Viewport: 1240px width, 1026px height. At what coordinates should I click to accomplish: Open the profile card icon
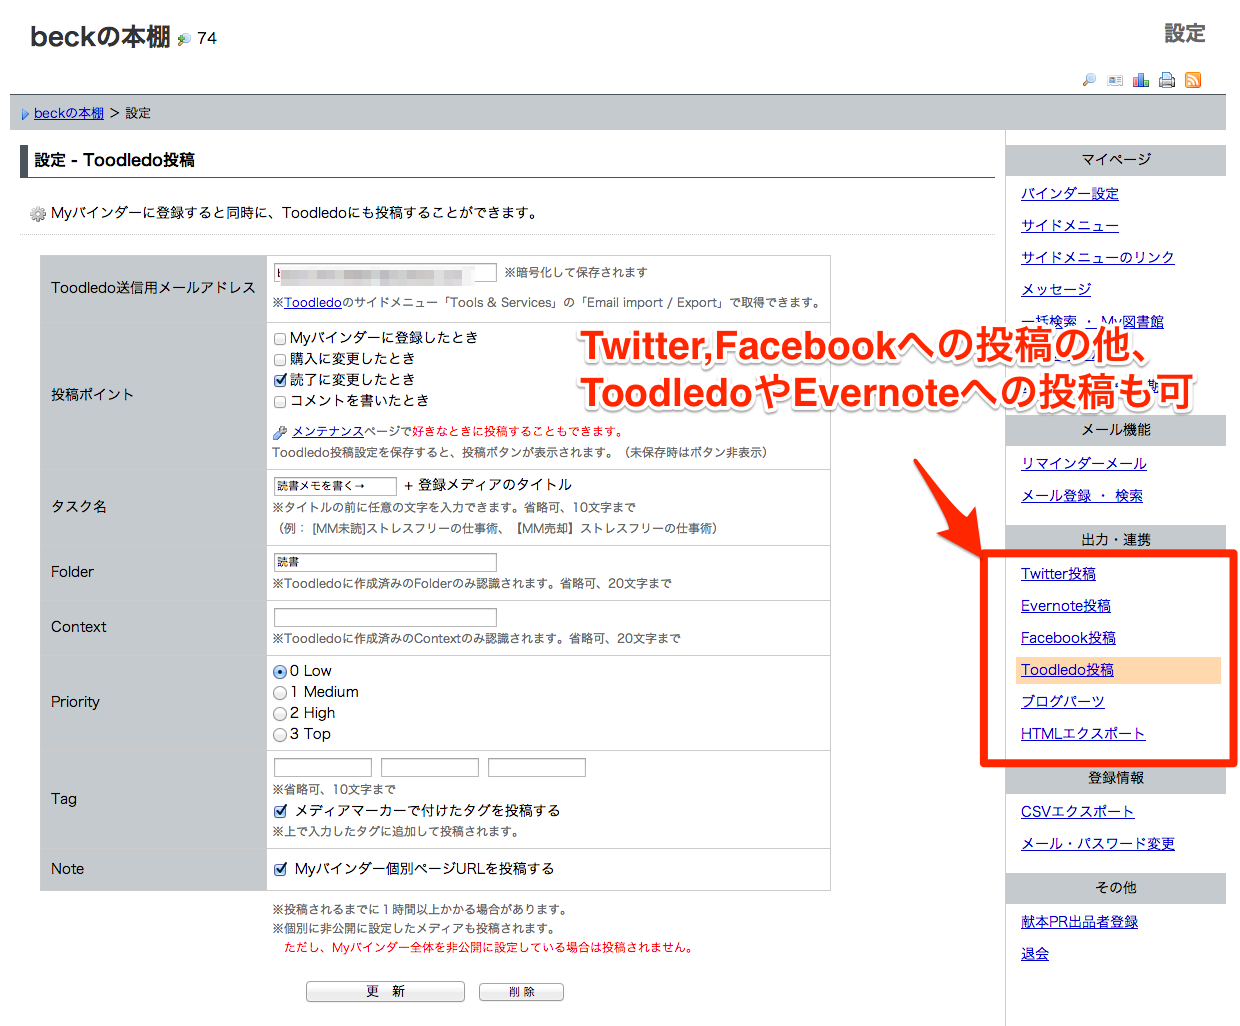tap(1115, 80)
